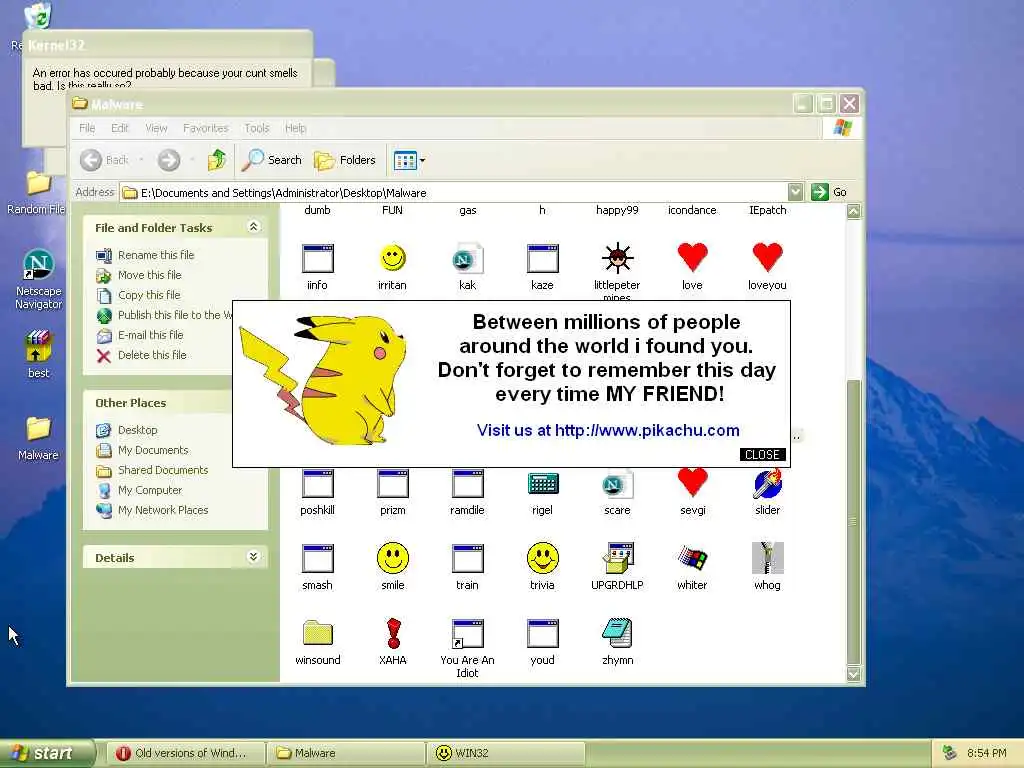
Task: Open the Favorites menu
Action: [206, 128]
